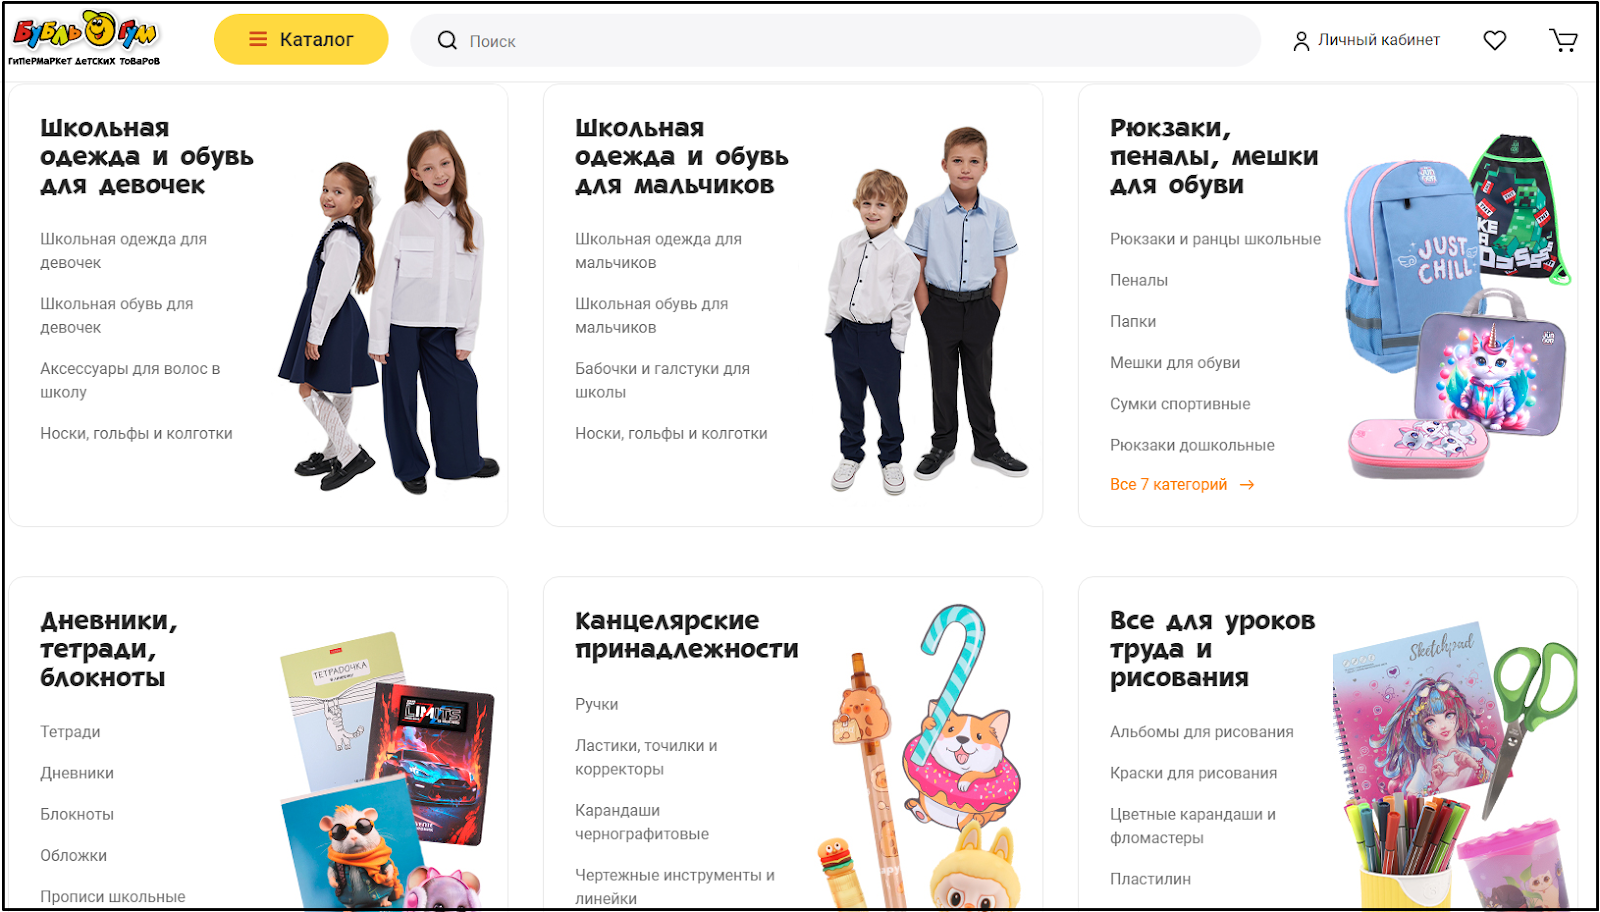Screen dimensions: 1600x912
Task: Open Личный кабинет account link
Action: [x=1378, y=40]
